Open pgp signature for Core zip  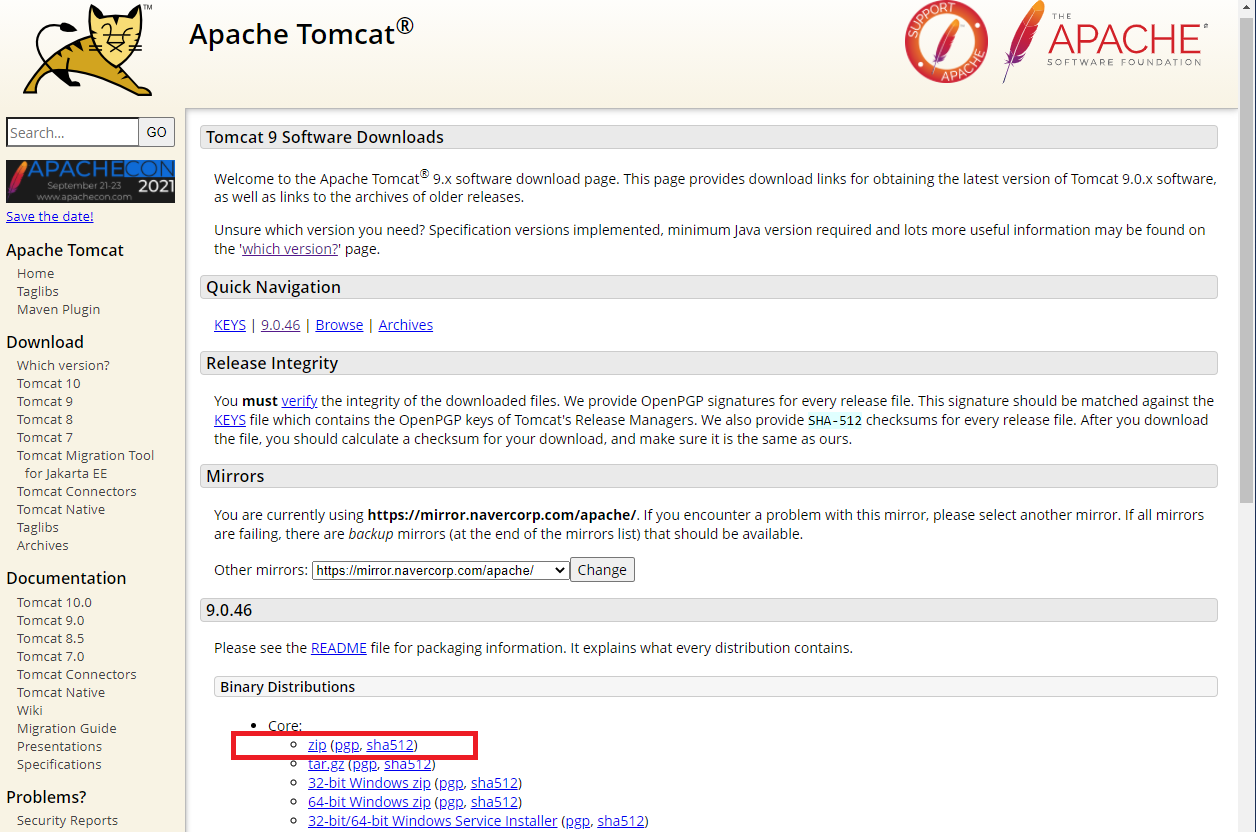(346, 746)
